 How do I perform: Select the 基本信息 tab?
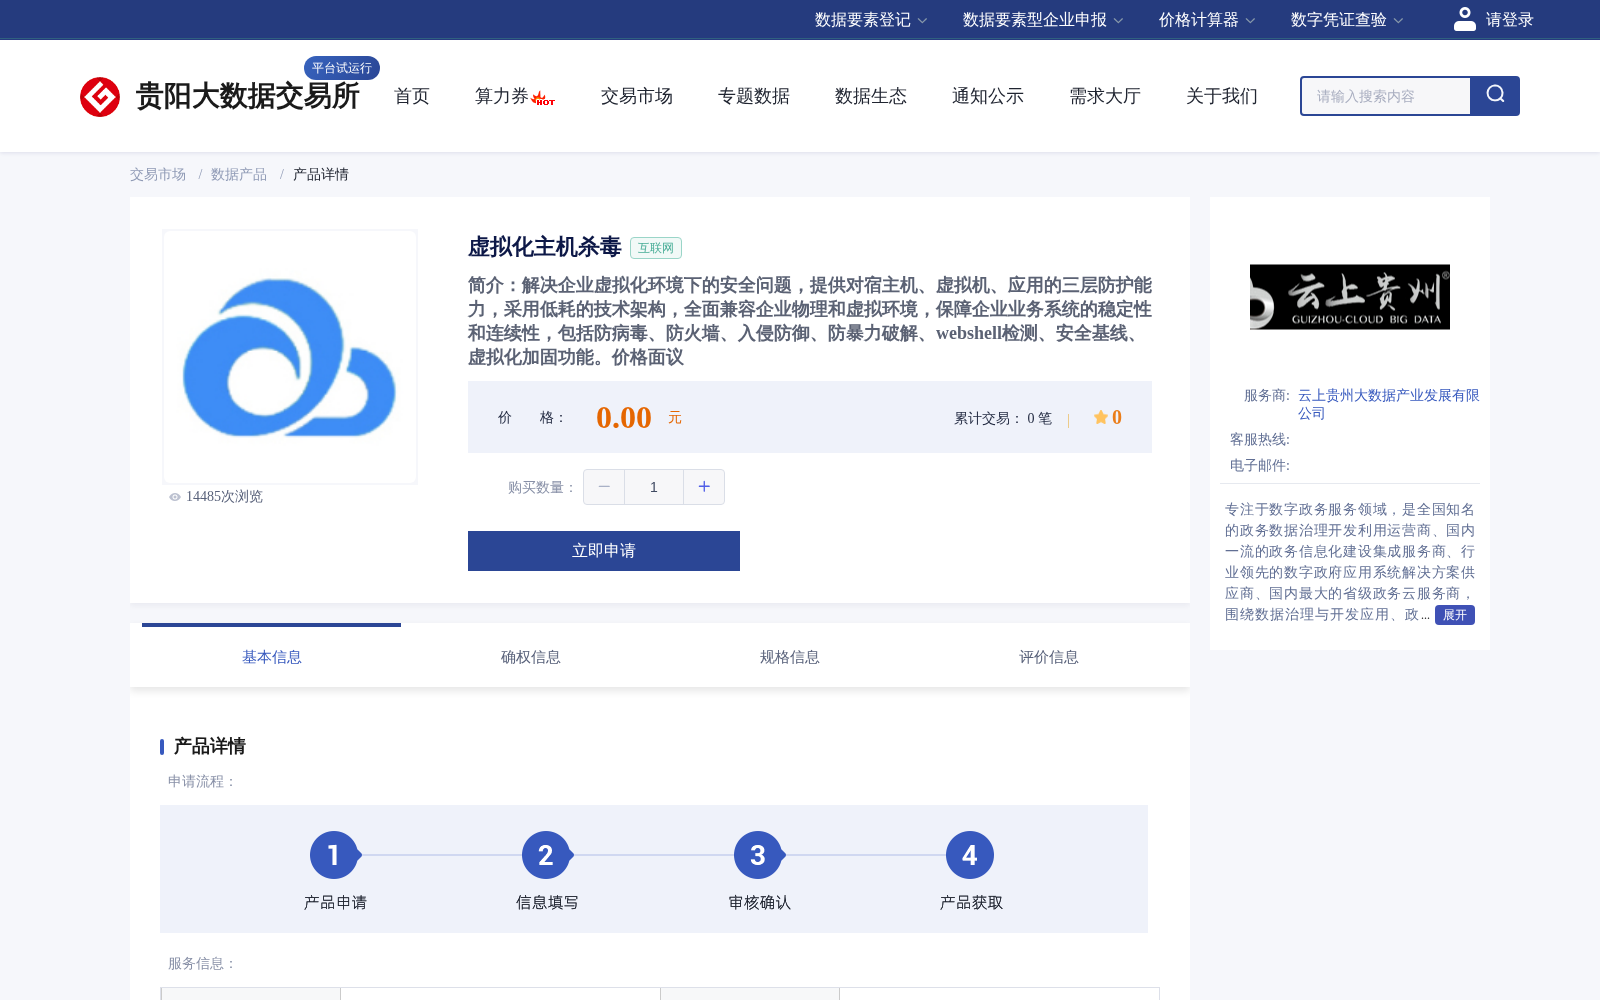[272, 657]
